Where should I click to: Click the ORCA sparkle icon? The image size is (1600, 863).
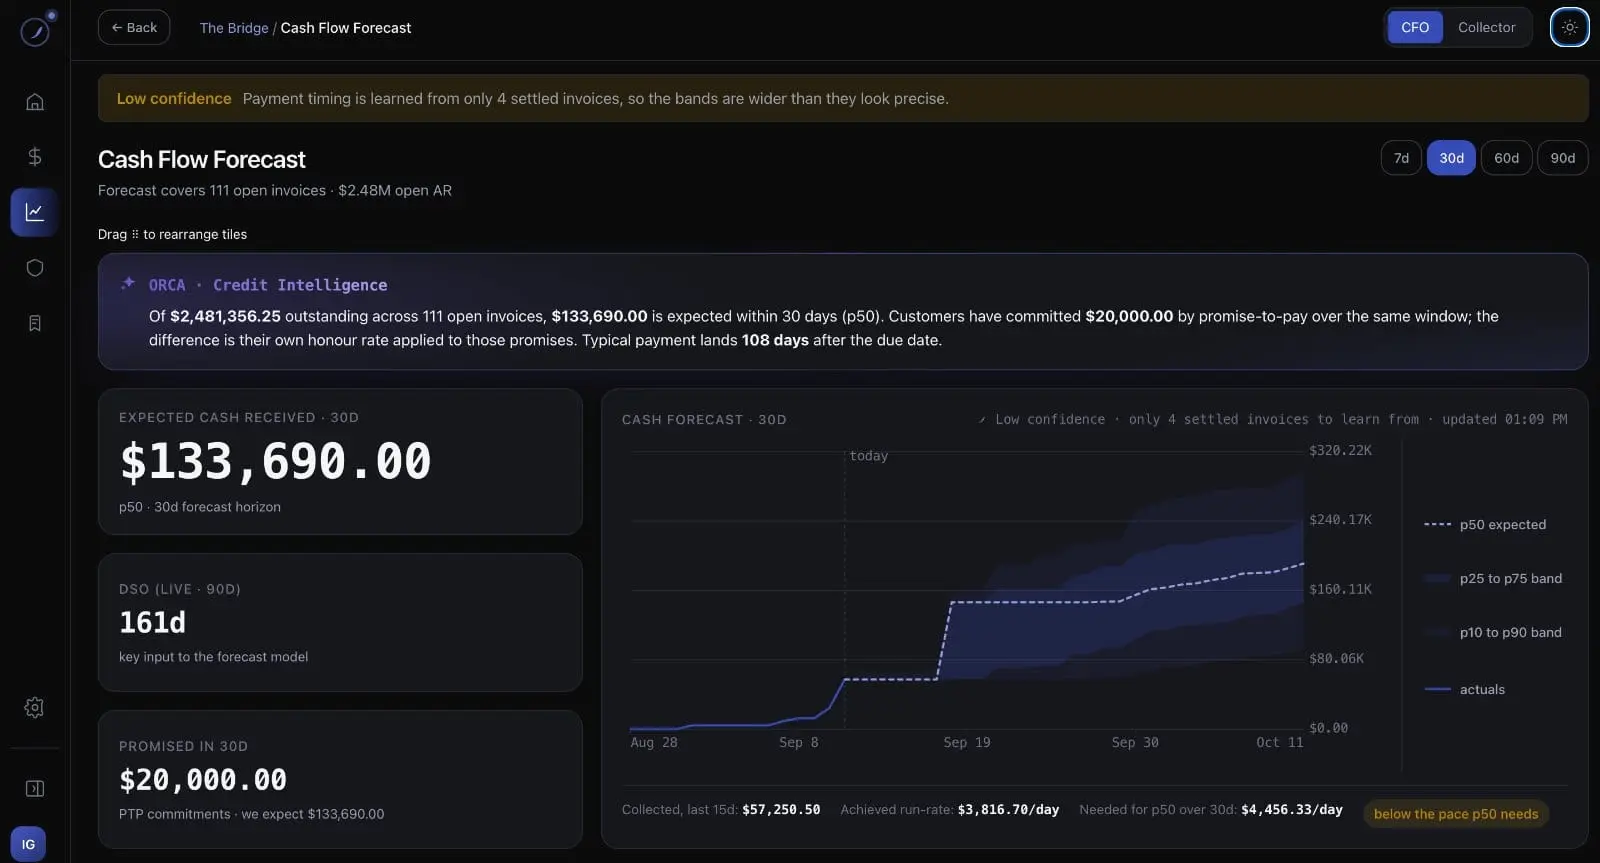[128, 284]
